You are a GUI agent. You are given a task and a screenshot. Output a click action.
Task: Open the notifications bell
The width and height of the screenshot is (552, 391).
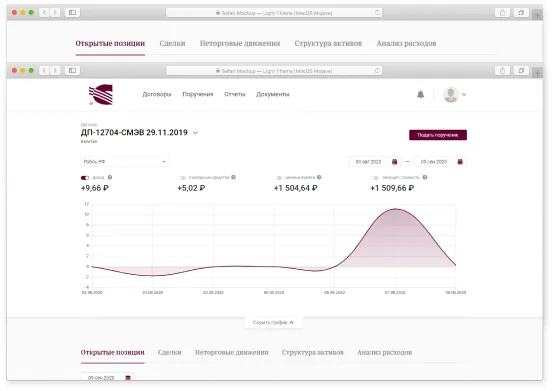pos(420,94)
